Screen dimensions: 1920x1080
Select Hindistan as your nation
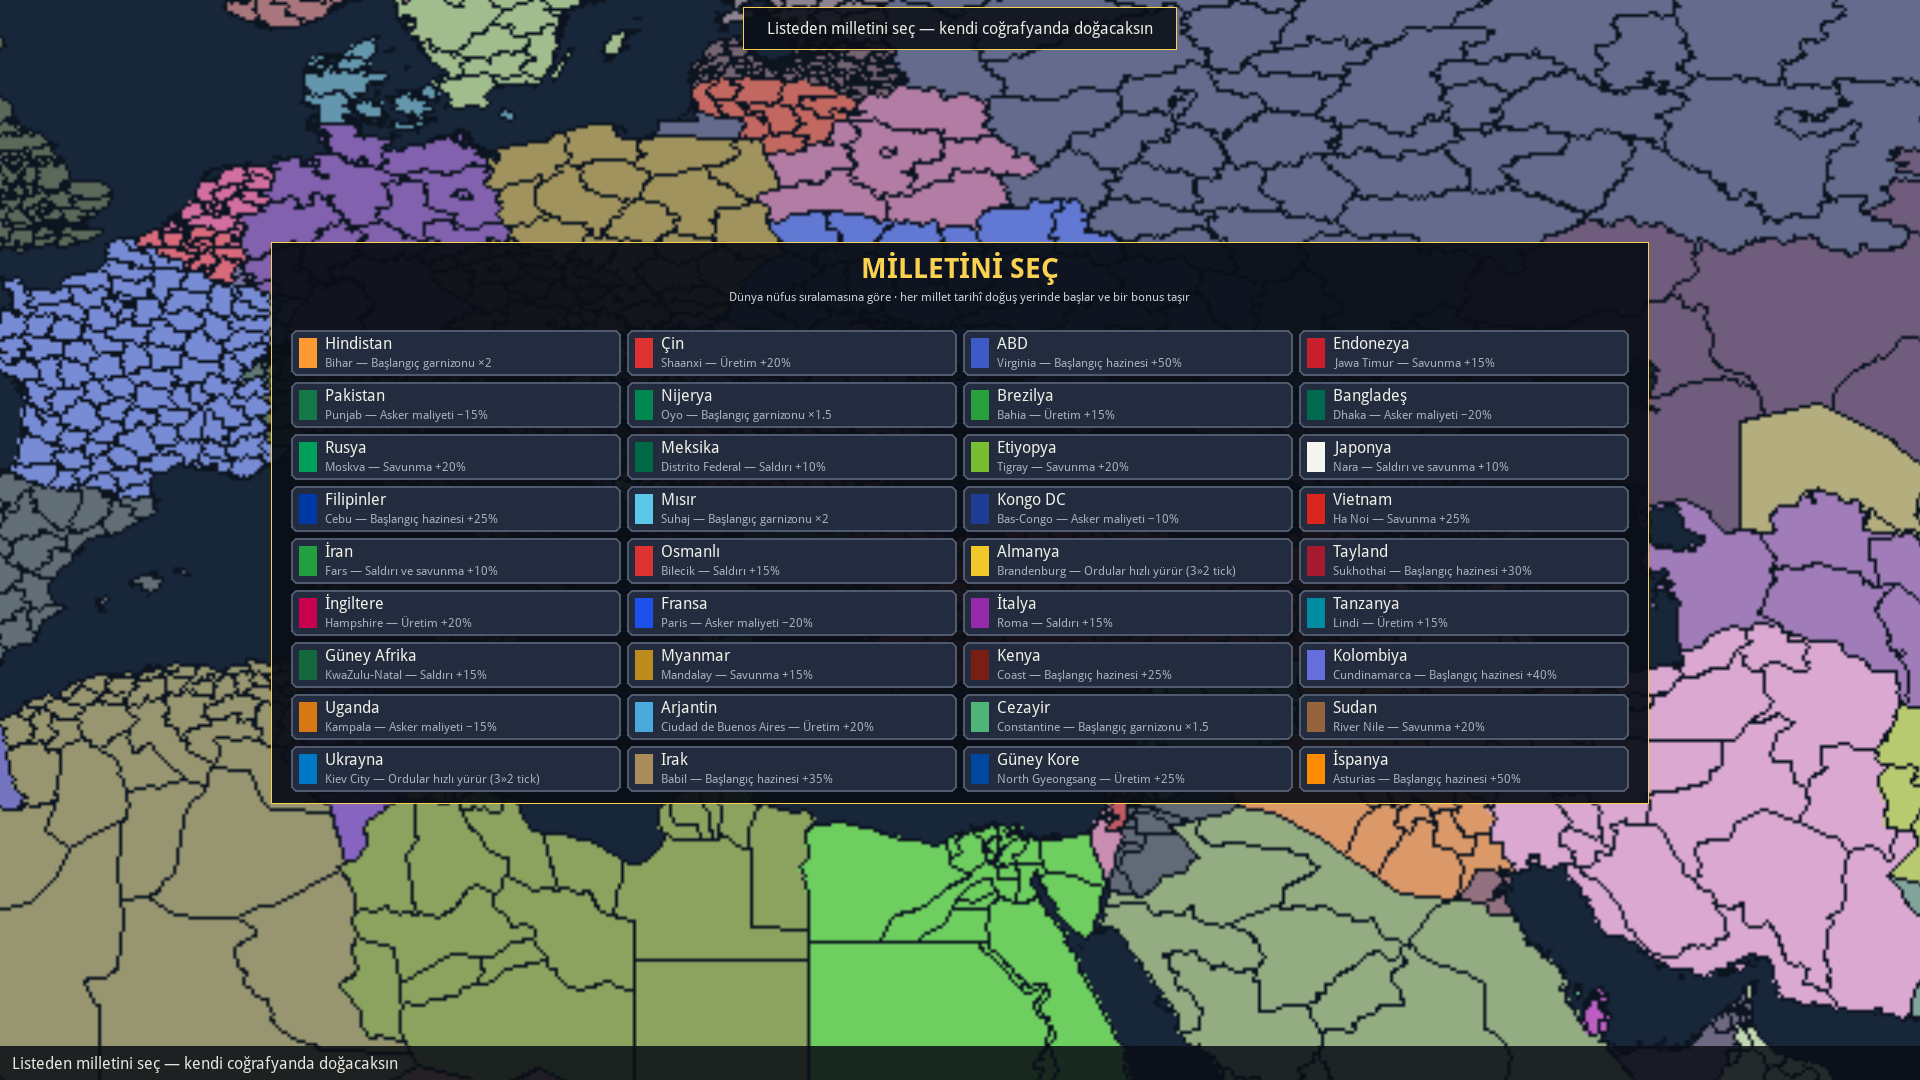tap(456, 353)
